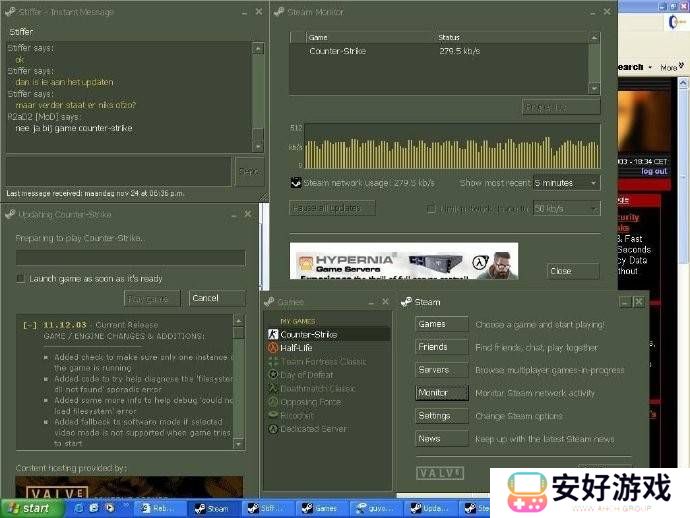The height and width of the screenshot is (518, 690).
Task: Toggle the Steam network usage checkbox
Action: click(296, 183)
